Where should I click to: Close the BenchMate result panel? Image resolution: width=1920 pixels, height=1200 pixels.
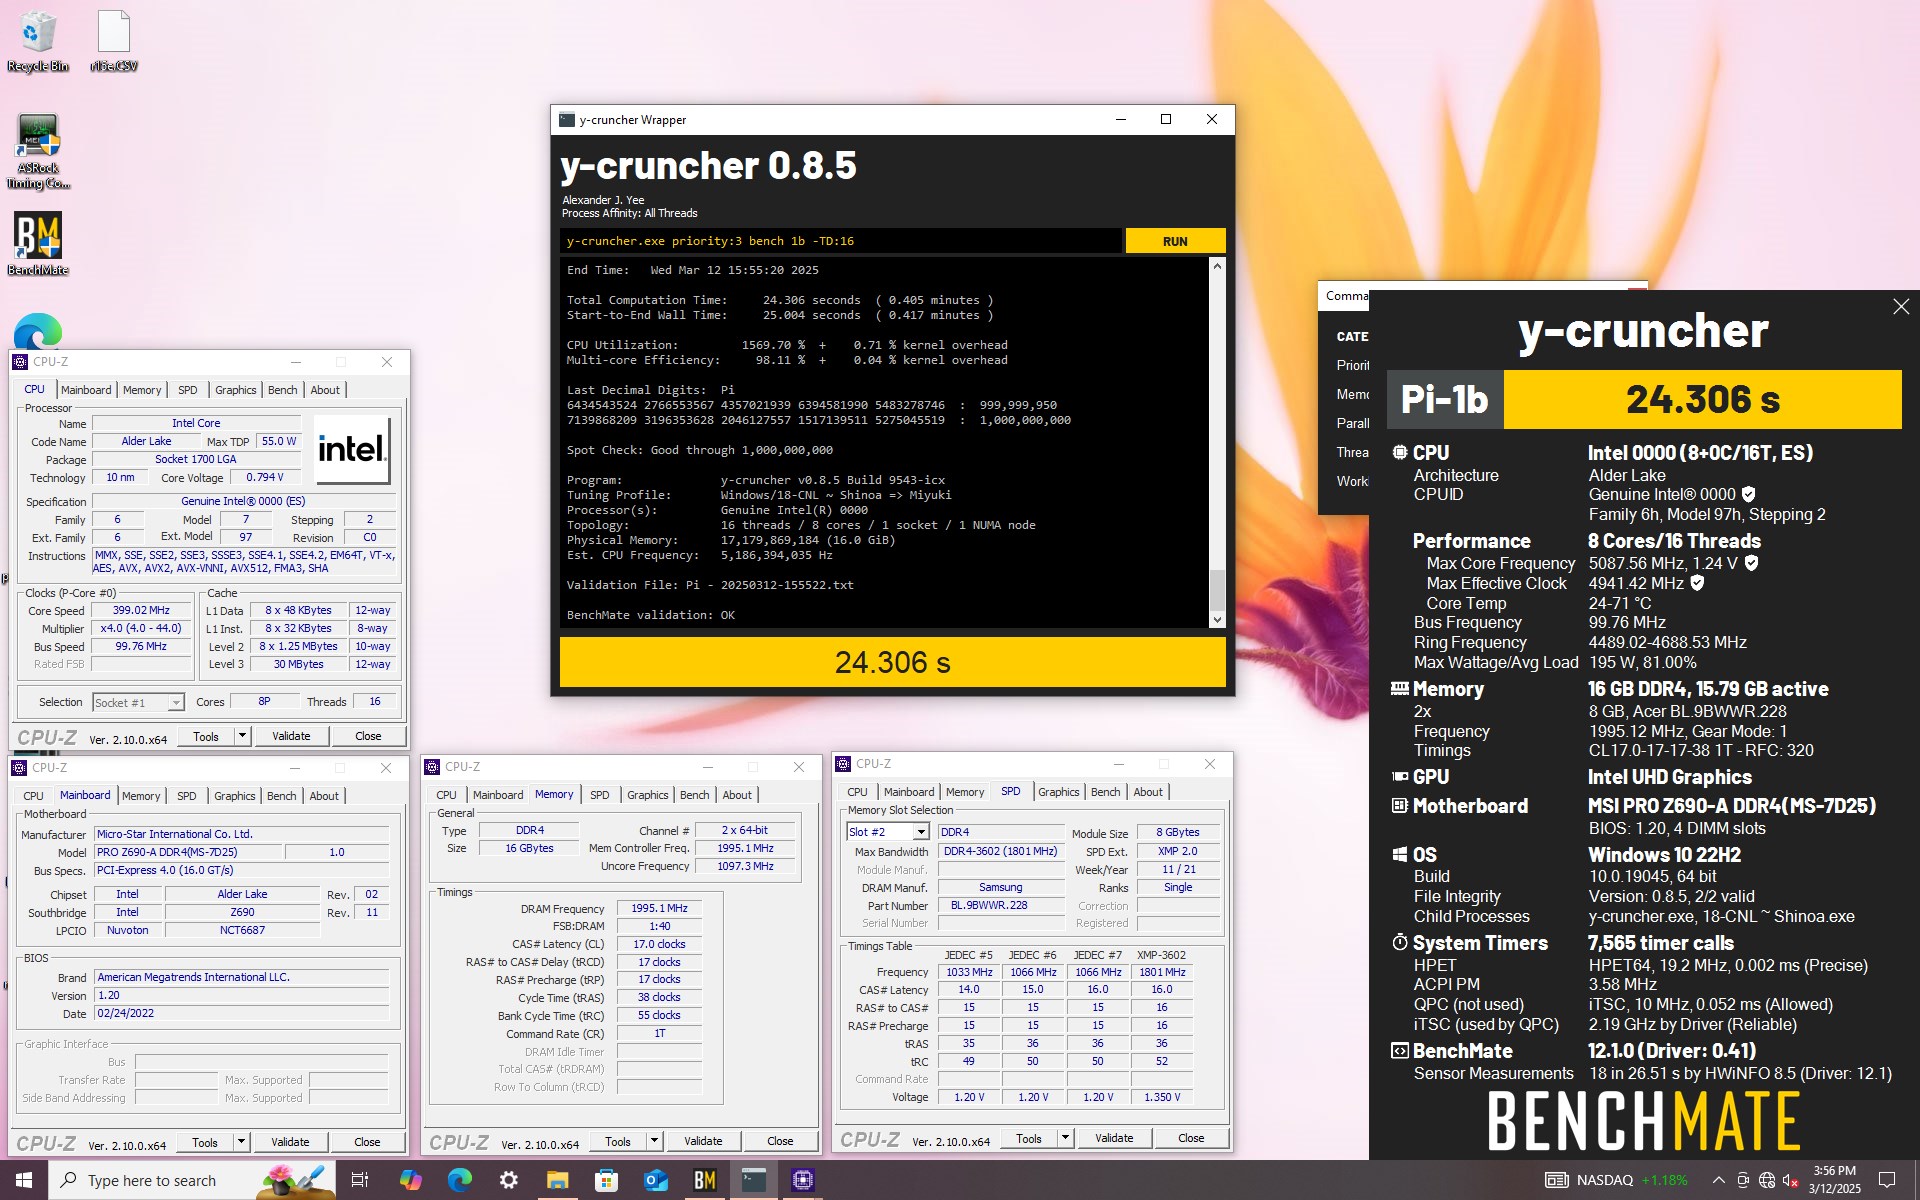[1901, 307]
